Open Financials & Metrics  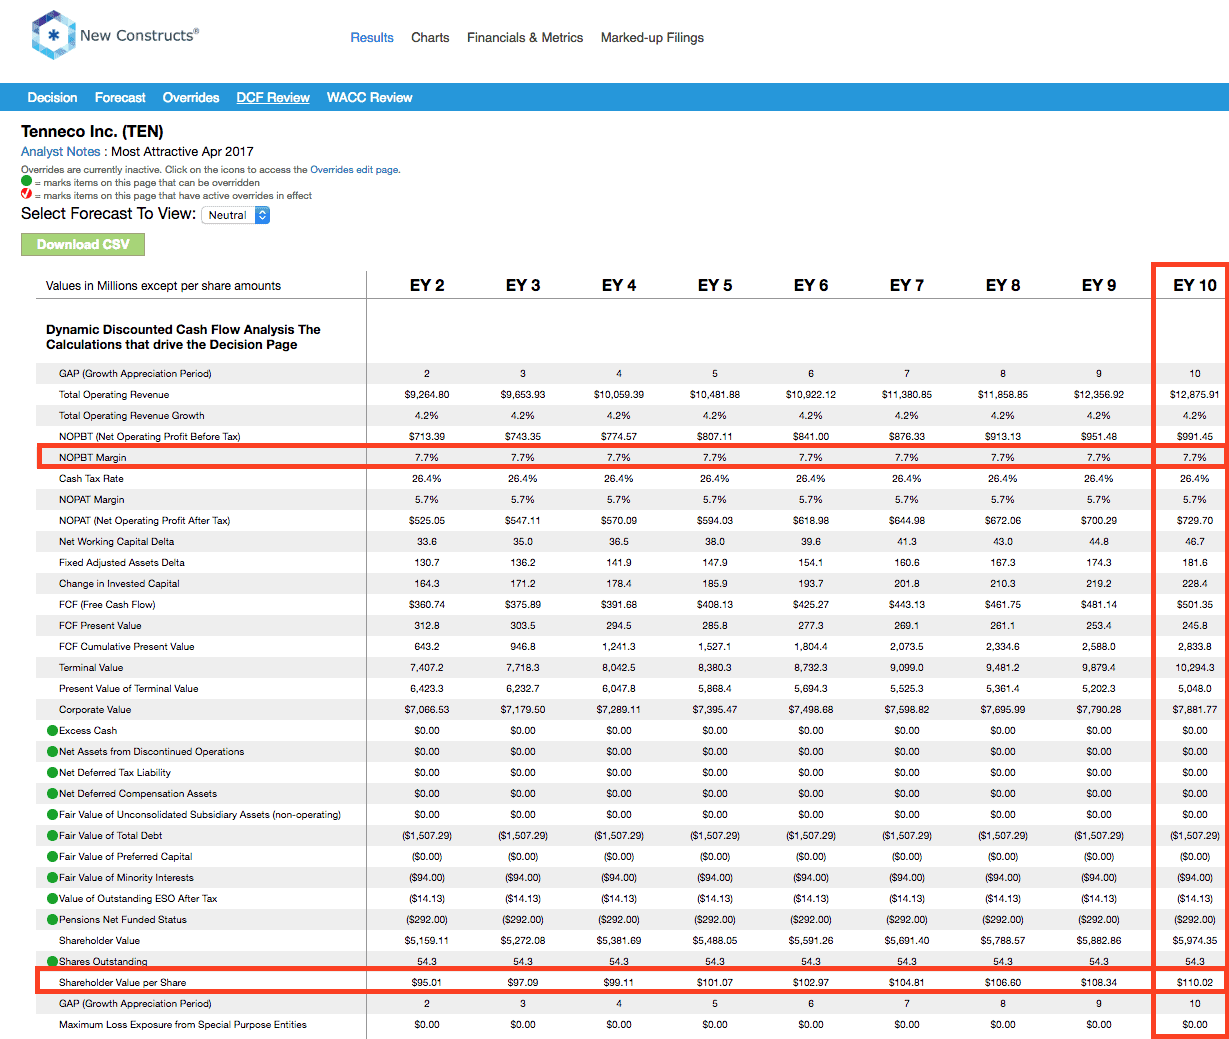[x=525, y=38]
